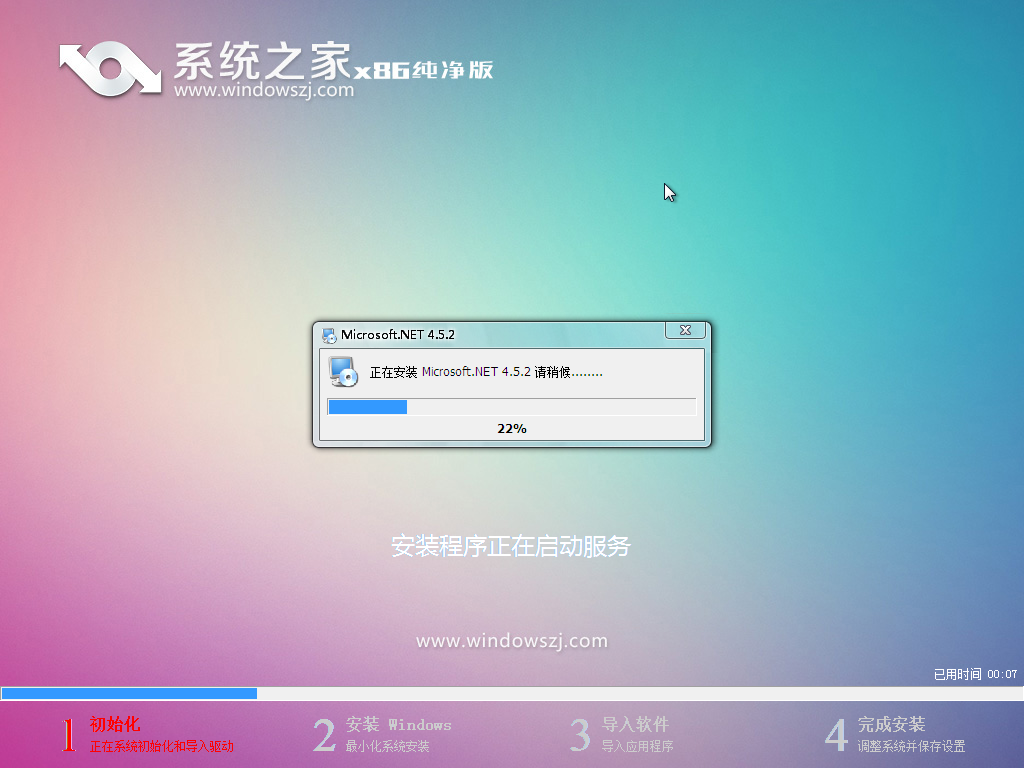Click the 22% percentage label
The height and width of the screenshot is (768, 1024).
point(511,428)
